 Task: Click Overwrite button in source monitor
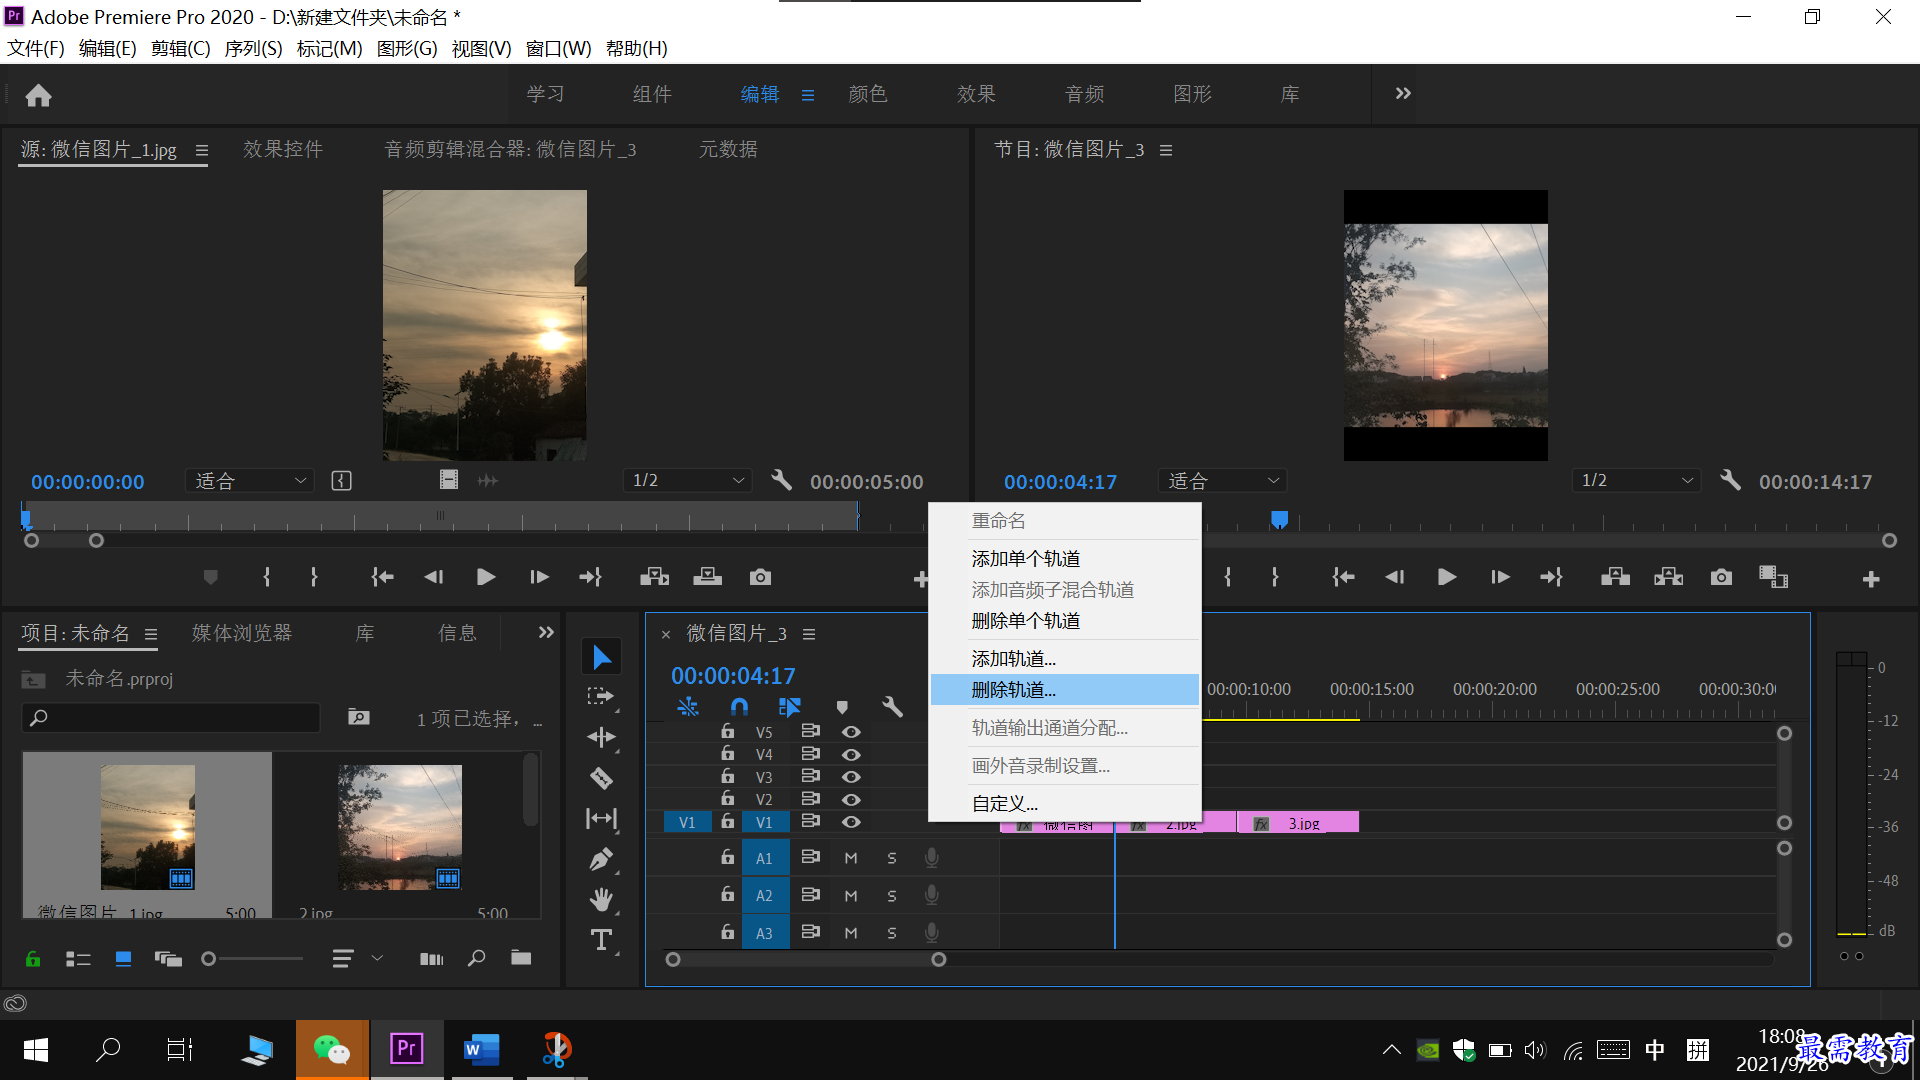707,577
